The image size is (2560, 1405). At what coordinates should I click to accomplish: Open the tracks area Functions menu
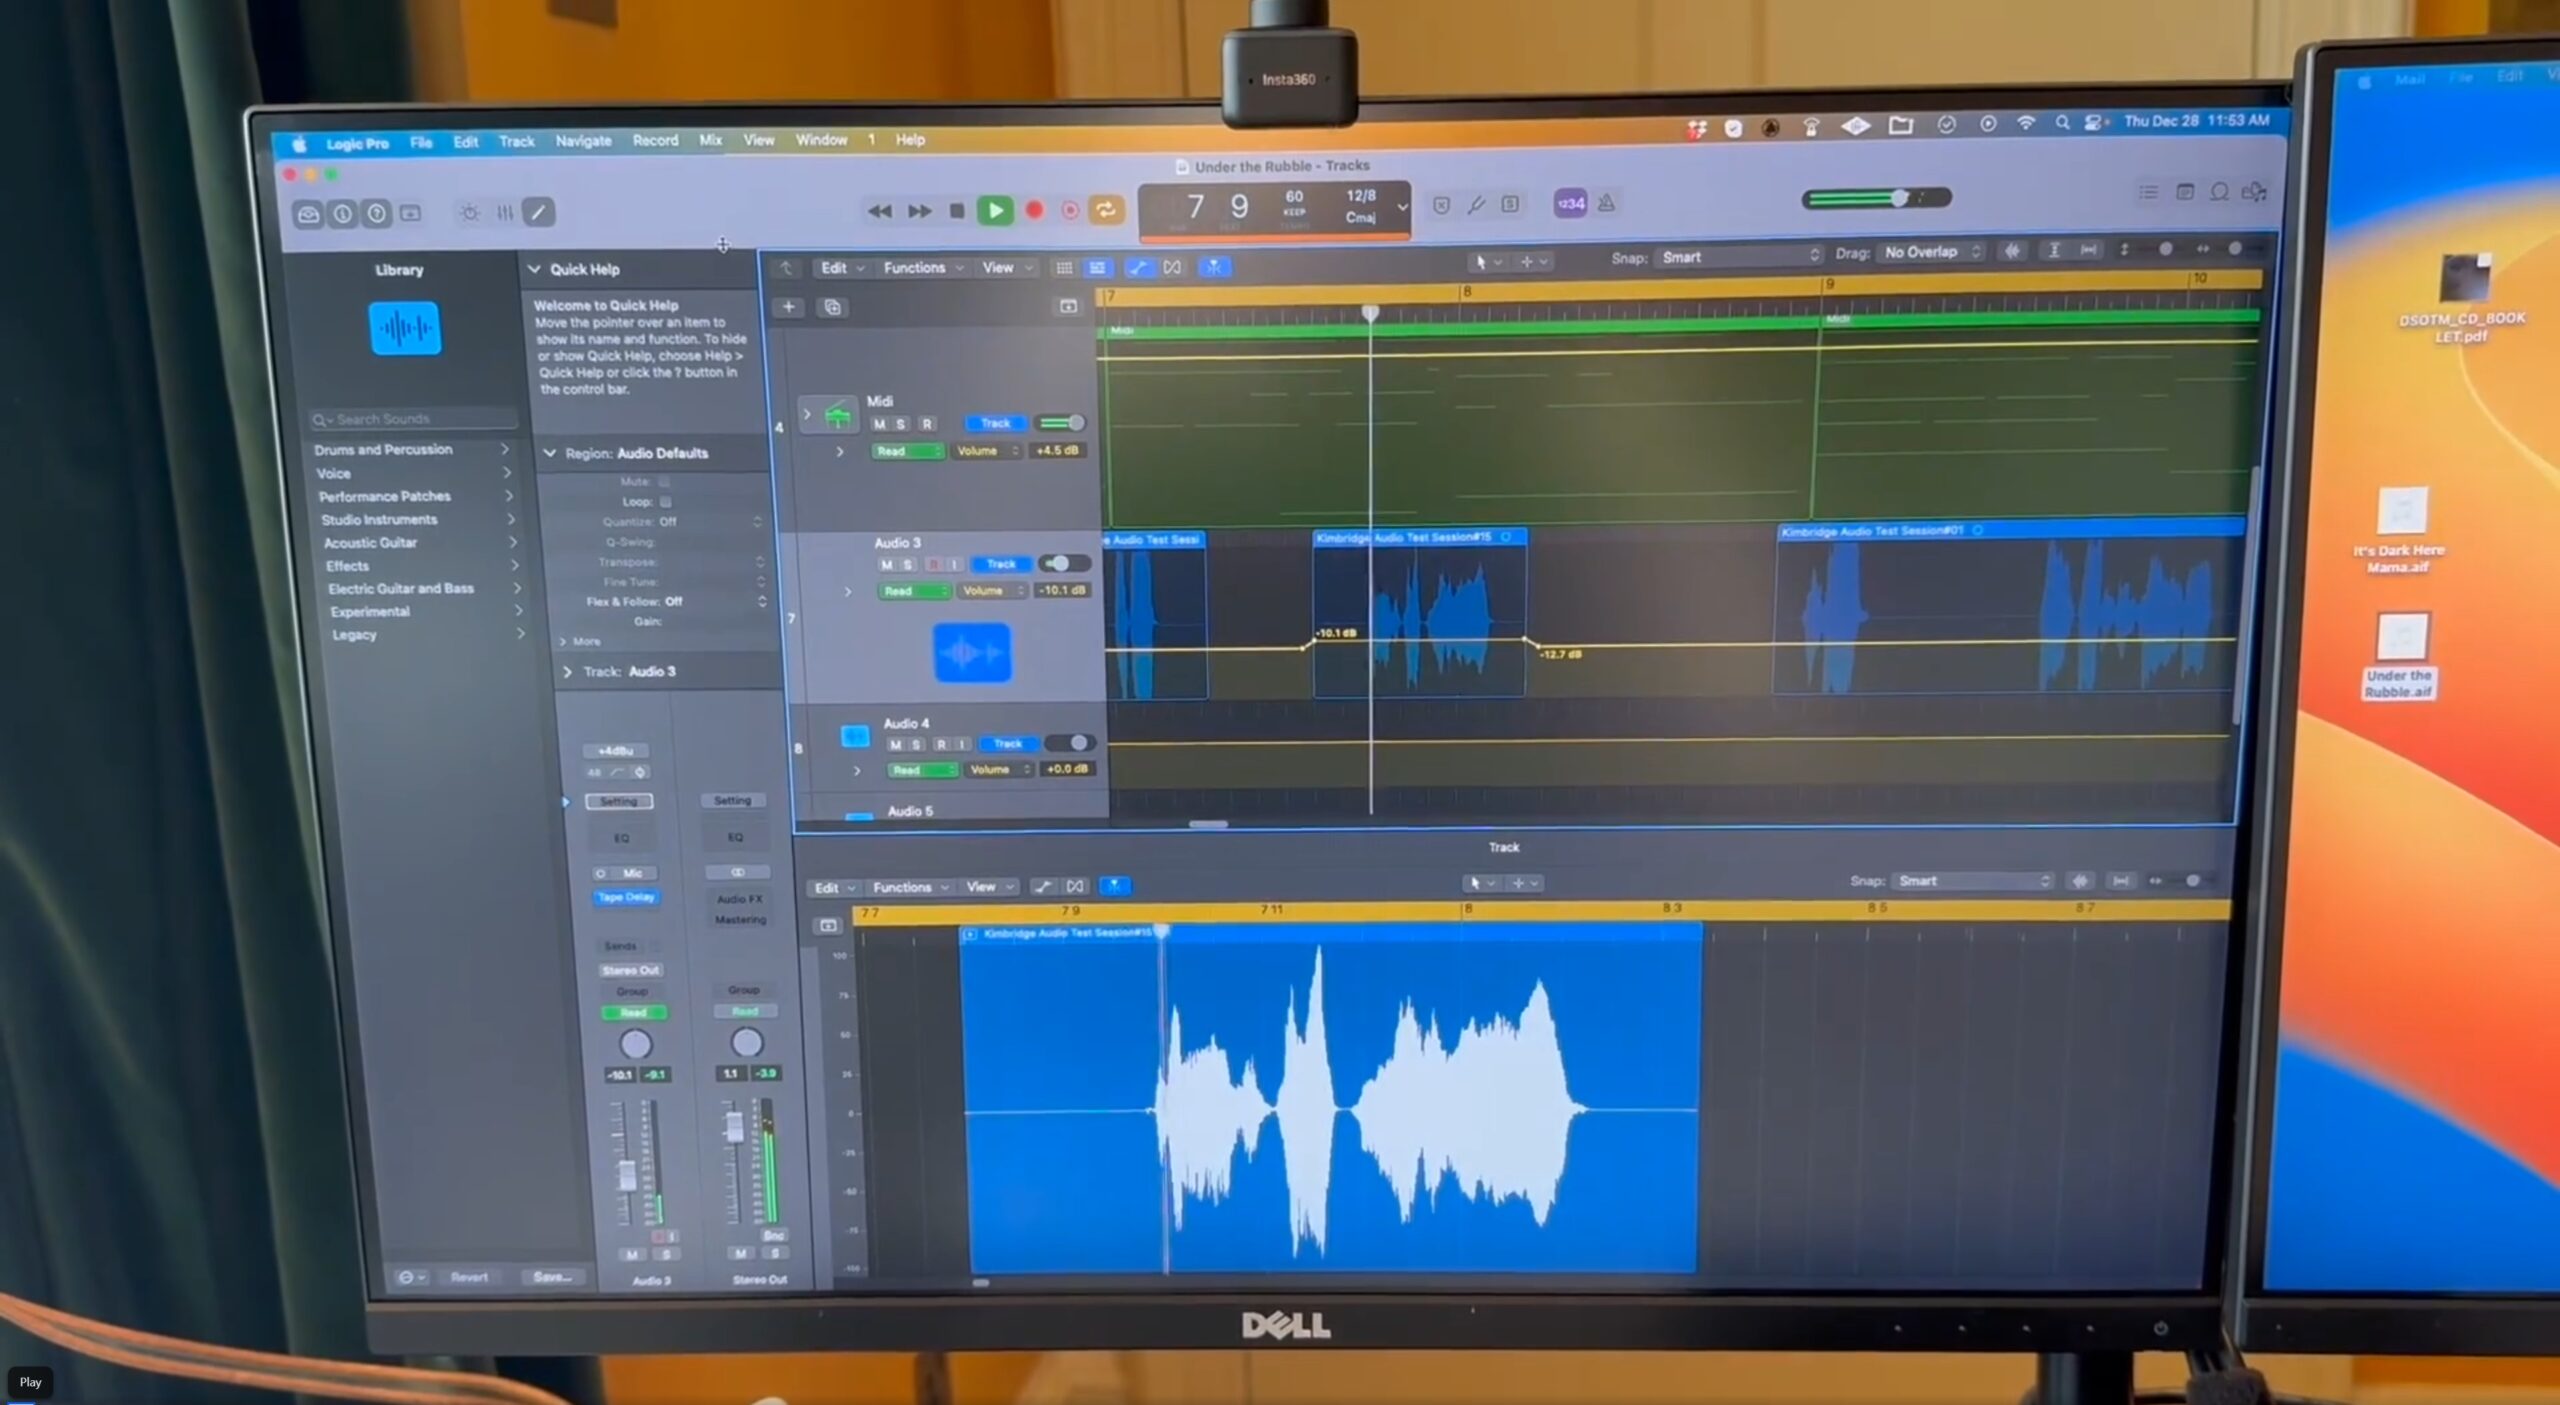pos(922,268)
